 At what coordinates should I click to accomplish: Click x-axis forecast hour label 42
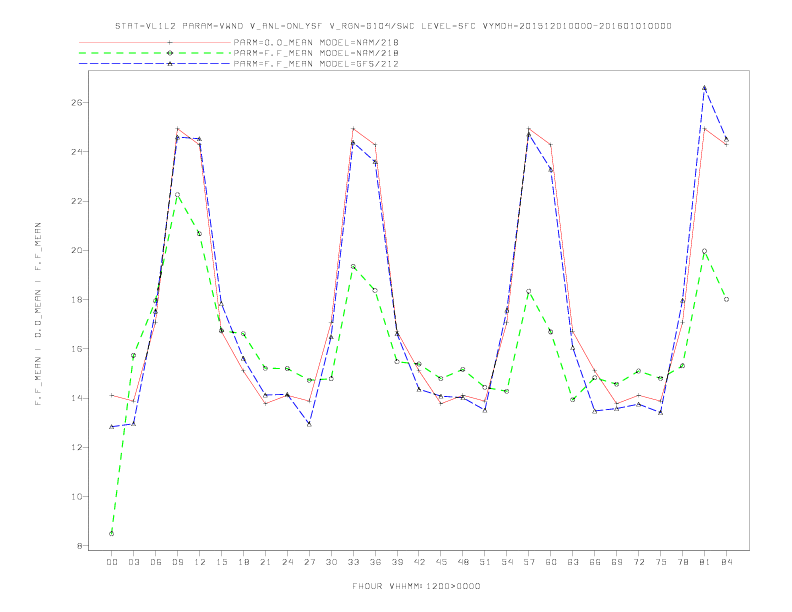[419, 562]
